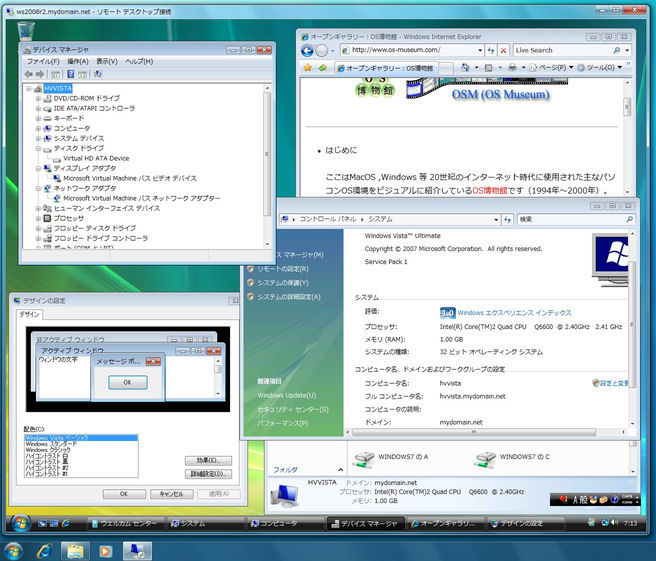The height and width of the screenshot is (561, 656).
Task: Click the 効果(E) button
Action: [x=208, y=461]
